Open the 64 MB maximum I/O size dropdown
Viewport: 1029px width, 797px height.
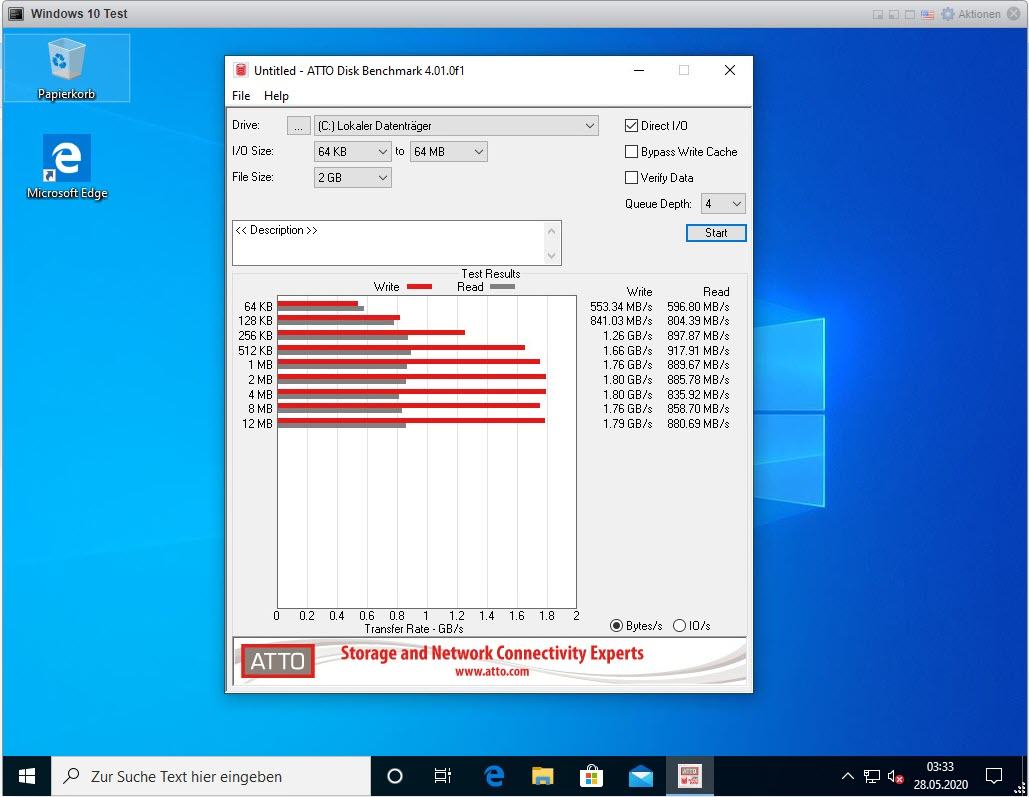click(x=449, y=152)
